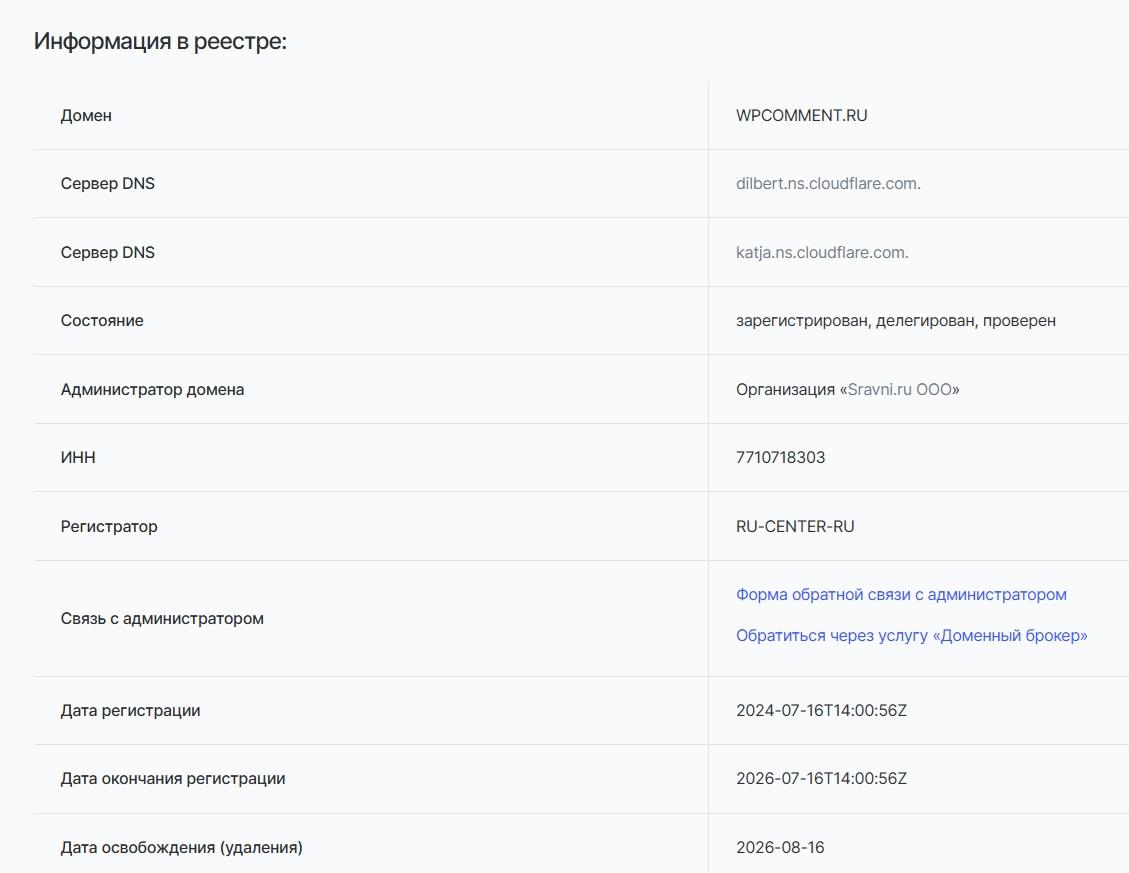Image resolution: width=1129 pixels, height=873 pixels.
Task: Select the WPCOMMENT.RU domain value
Action: 801,115
